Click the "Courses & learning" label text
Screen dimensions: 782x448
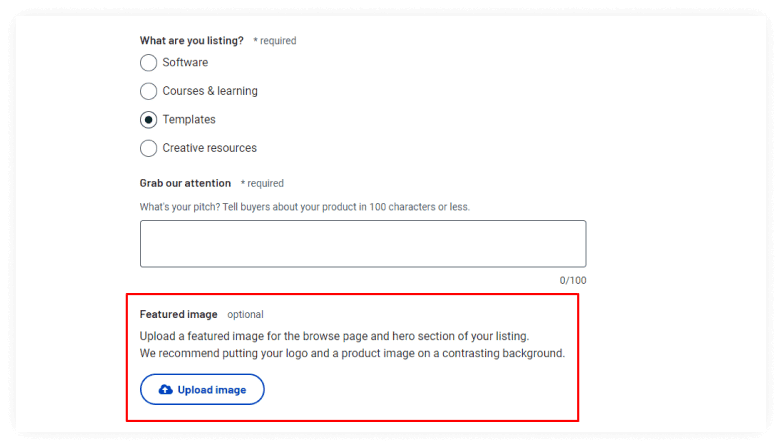[x=210, y=91]
